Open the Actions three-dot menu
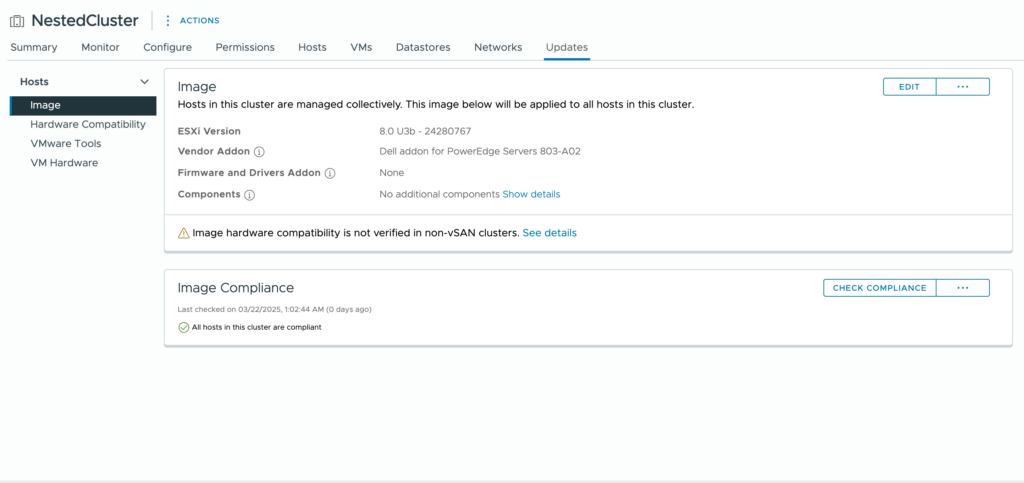This screenshot has width=1024, height=483. (167, 20)
